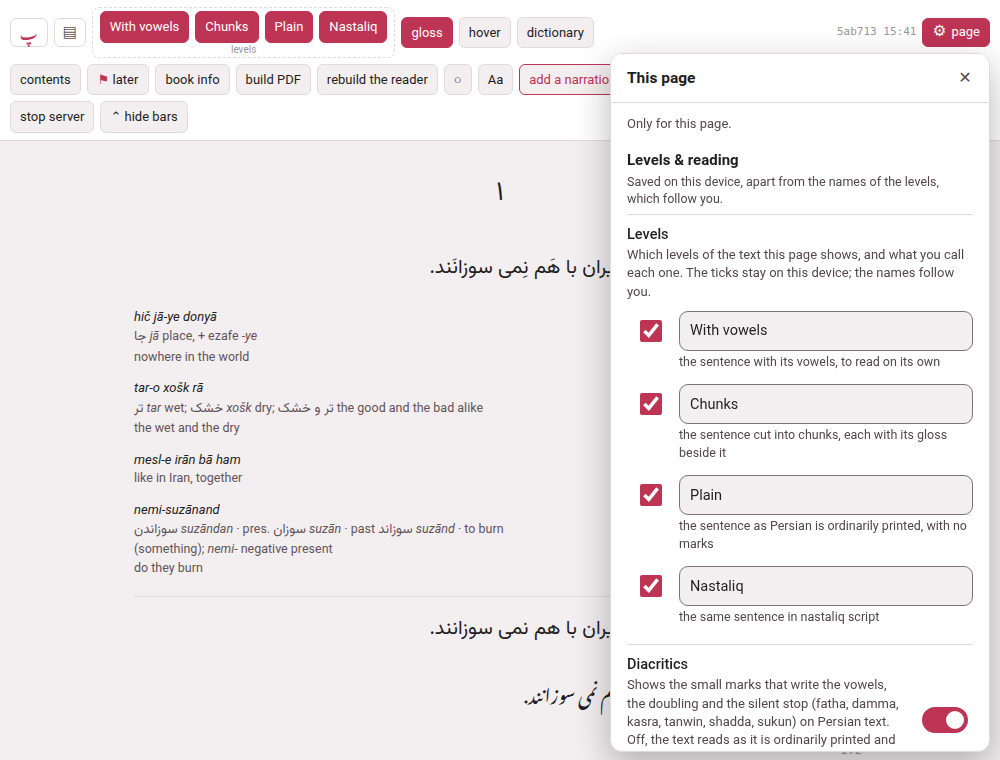Viewport: 1000px width, 760px height.
Task: Open the Aa font settings button
Action: (496, 80)
